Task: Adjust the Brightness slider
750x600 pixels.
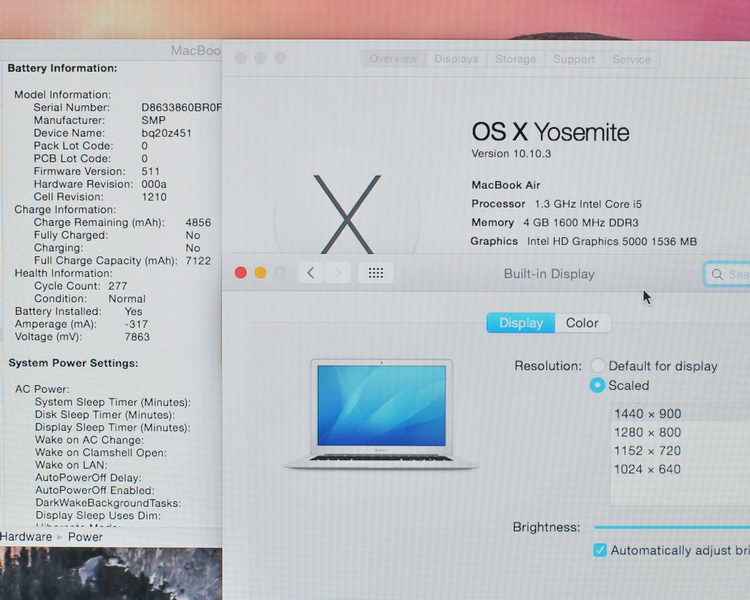Action: click(672, 527)
